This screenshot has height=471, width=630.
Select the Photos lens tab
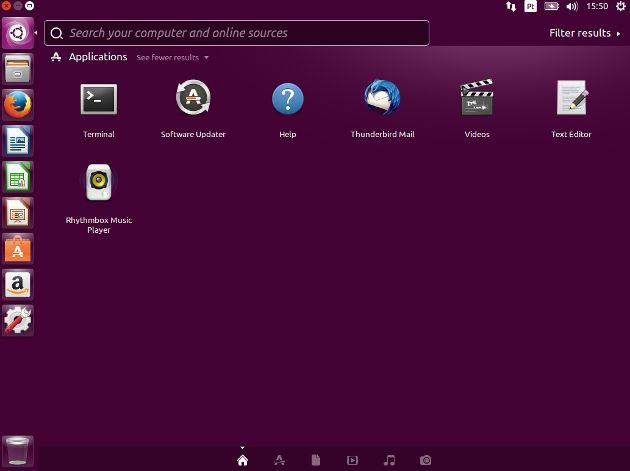(x=426, y=460)
